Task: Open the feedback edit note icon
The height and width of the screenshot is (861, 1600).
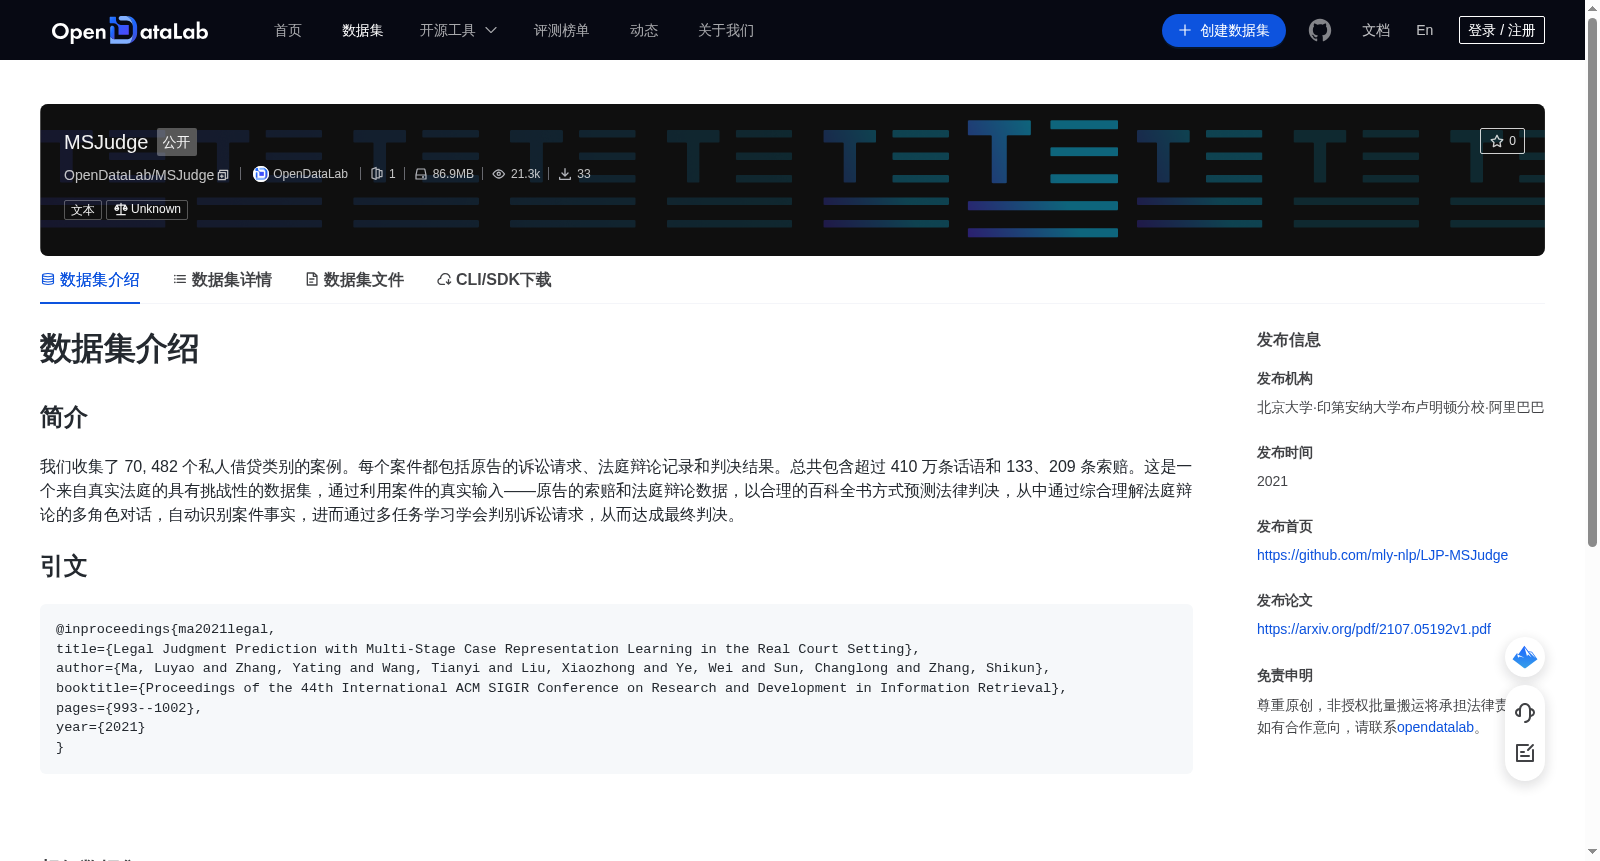Action: (1525, 753)
